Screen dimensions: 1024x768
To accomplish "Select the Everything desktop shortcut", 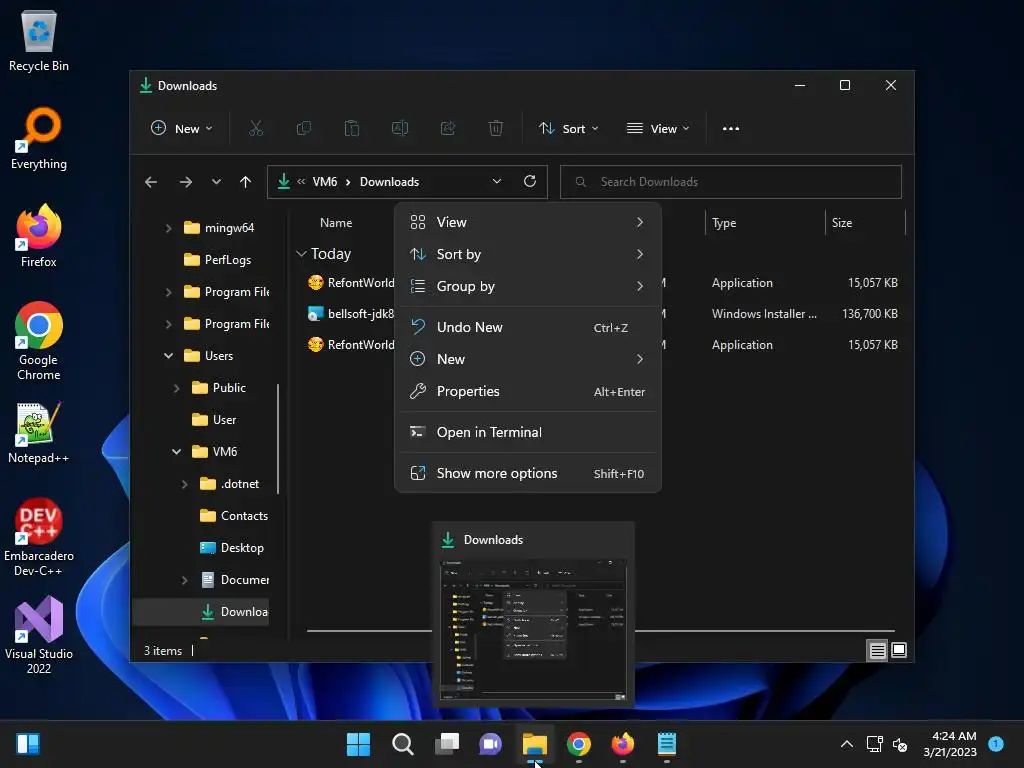I will click(39, 139).
